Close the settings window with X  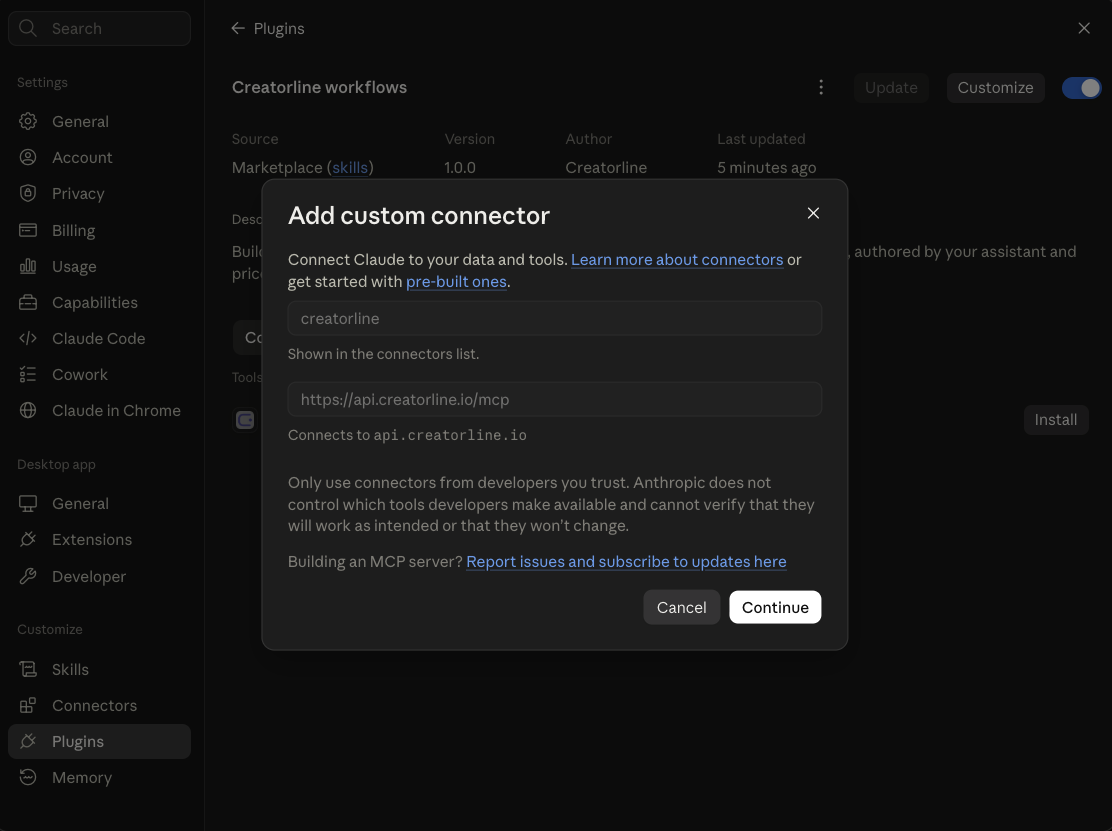1084,28
